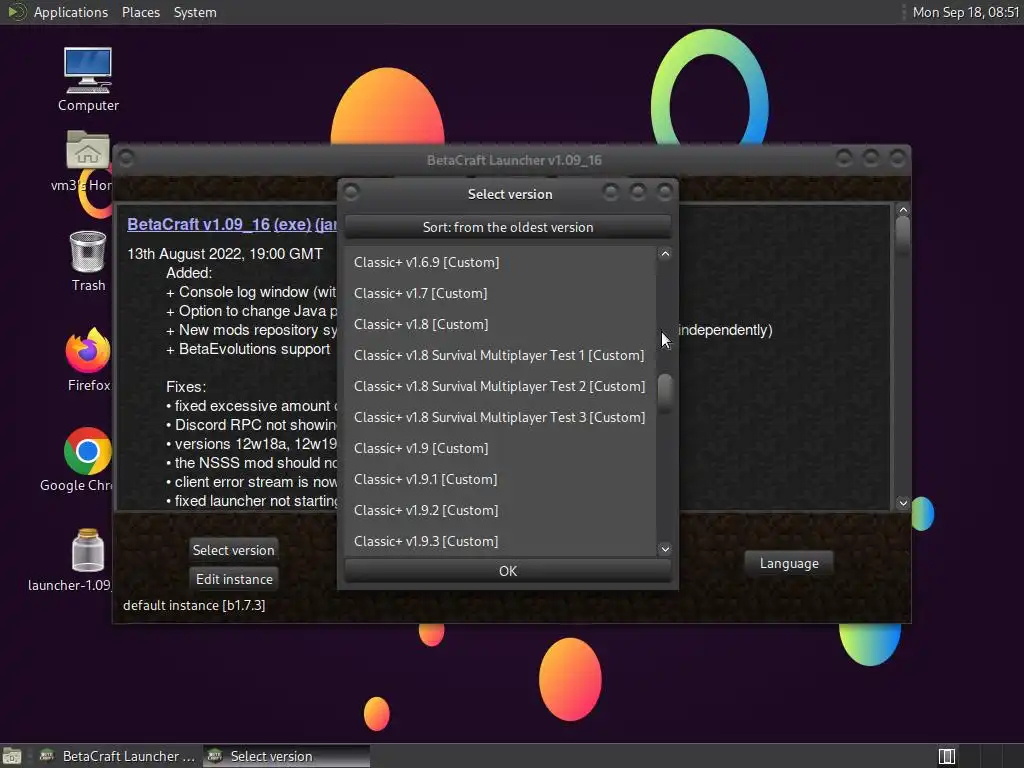Click the default instance [b1.7.3] label

tap(194, 605)
